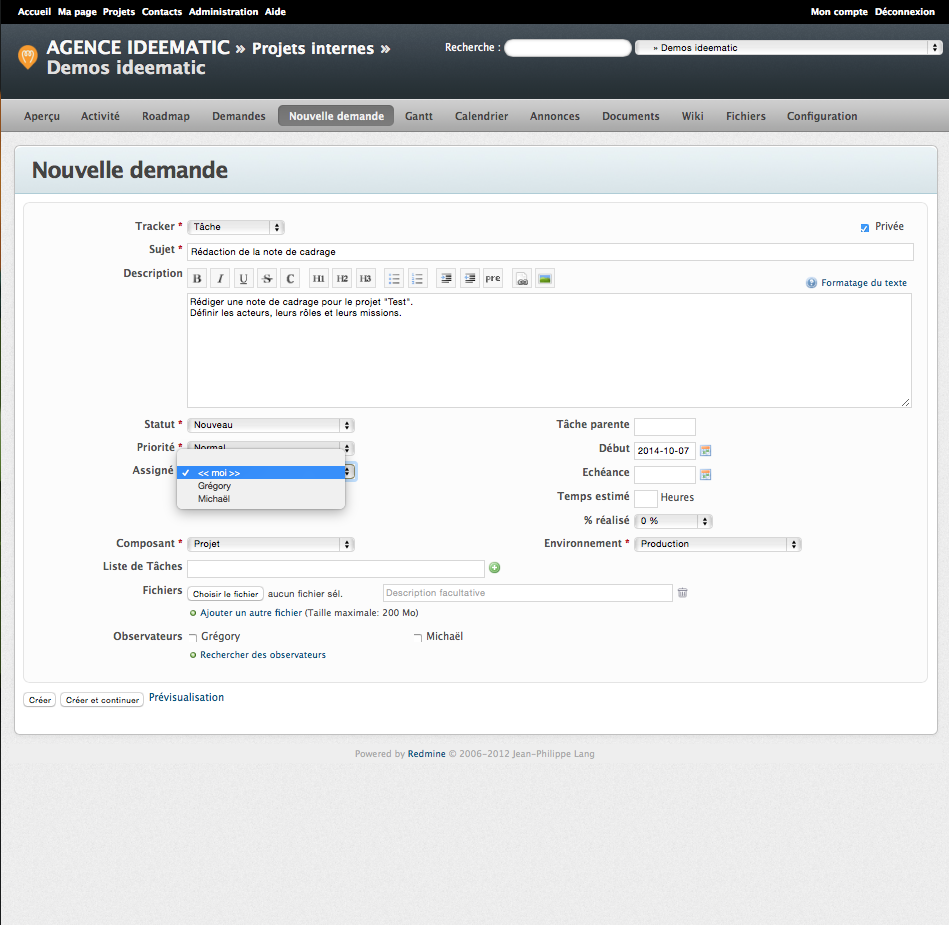Open the Demandes tab
The height and width of the screenshot is (925, 949).
[x=238, y=116]
